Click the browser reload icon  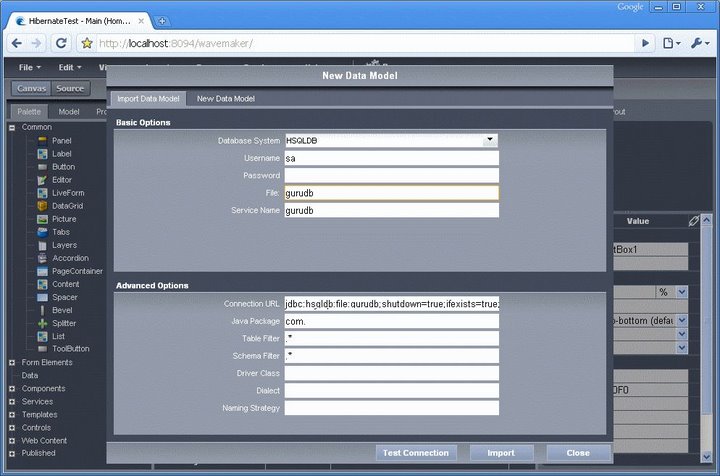[x=61, y=43]
